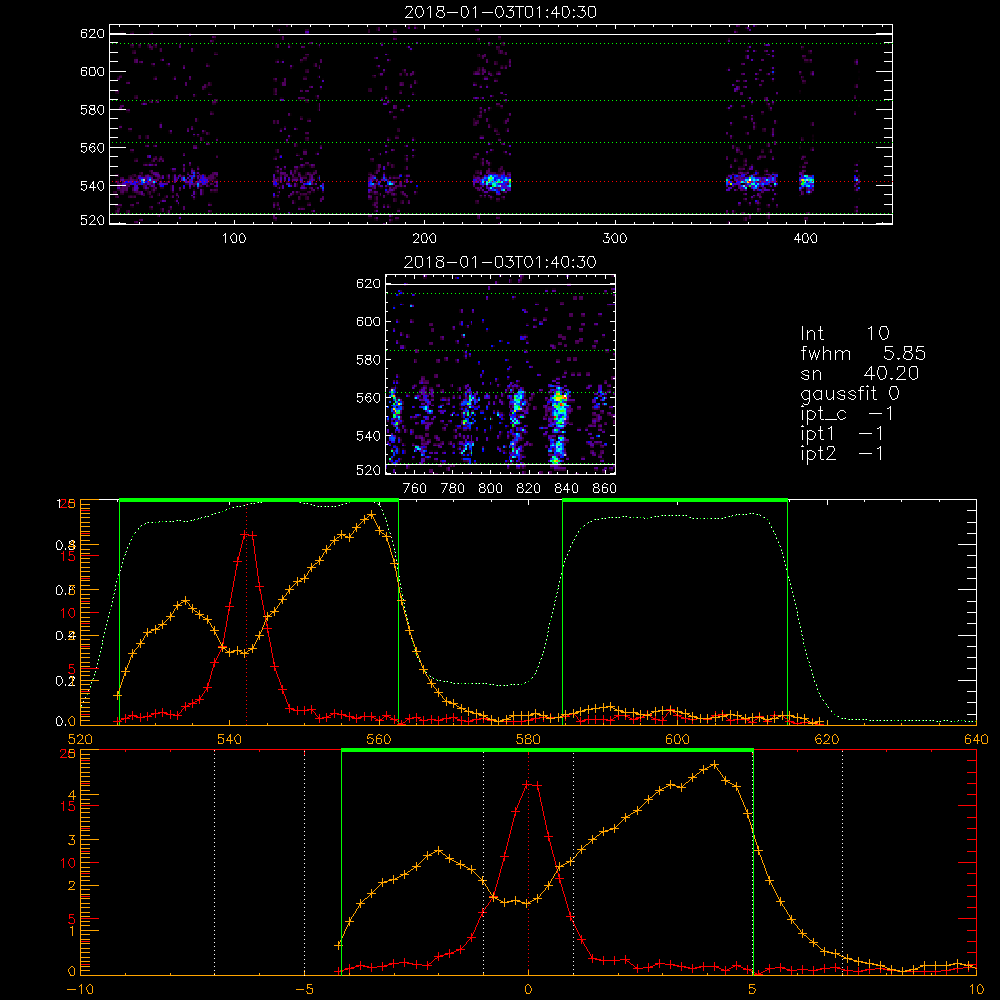Viewport: 1000px width, 1000px height.
Task: Click the red curve's peak in upper profile plot
Action: (249, 534)
